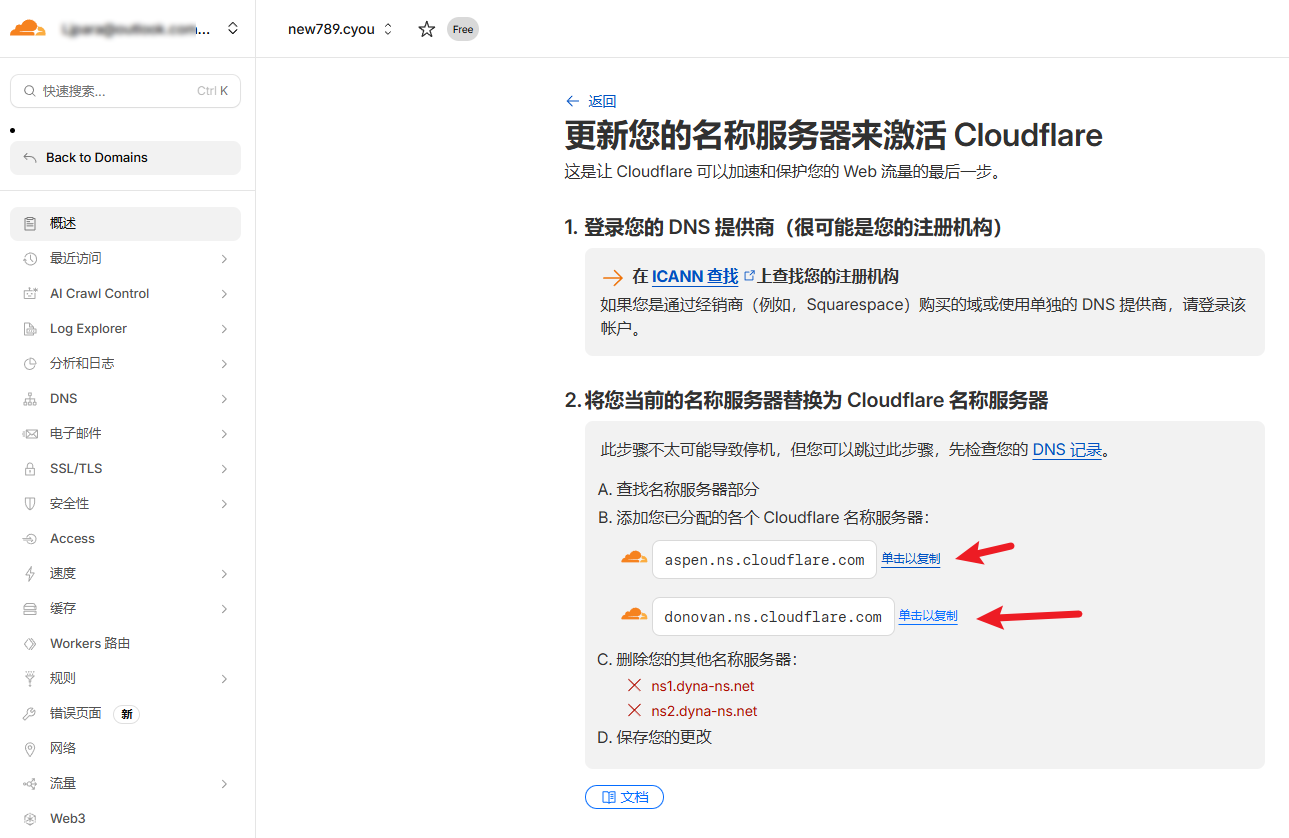Click the SSL/TLS lock icon
This screenshot has height=838, width=1289.
[30, 469]
